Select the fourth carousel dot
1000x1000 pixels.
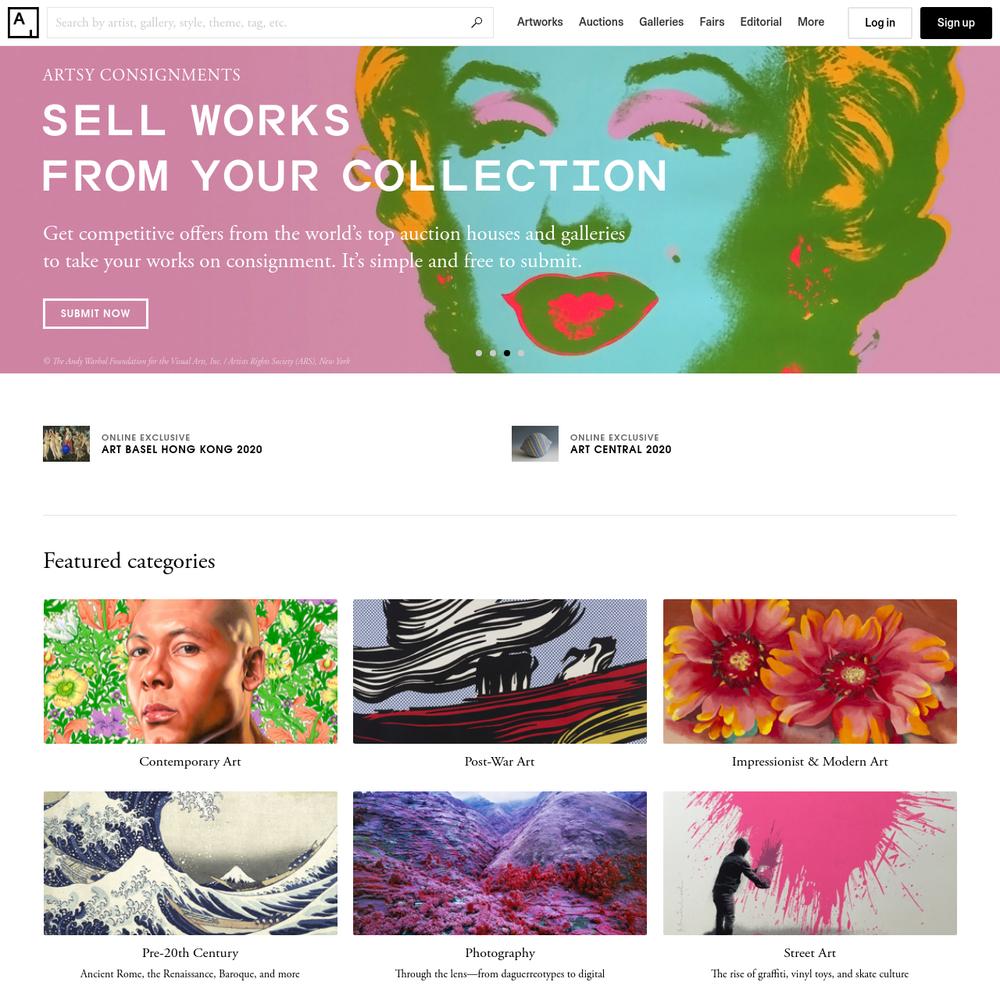click(x=521, y=353)
